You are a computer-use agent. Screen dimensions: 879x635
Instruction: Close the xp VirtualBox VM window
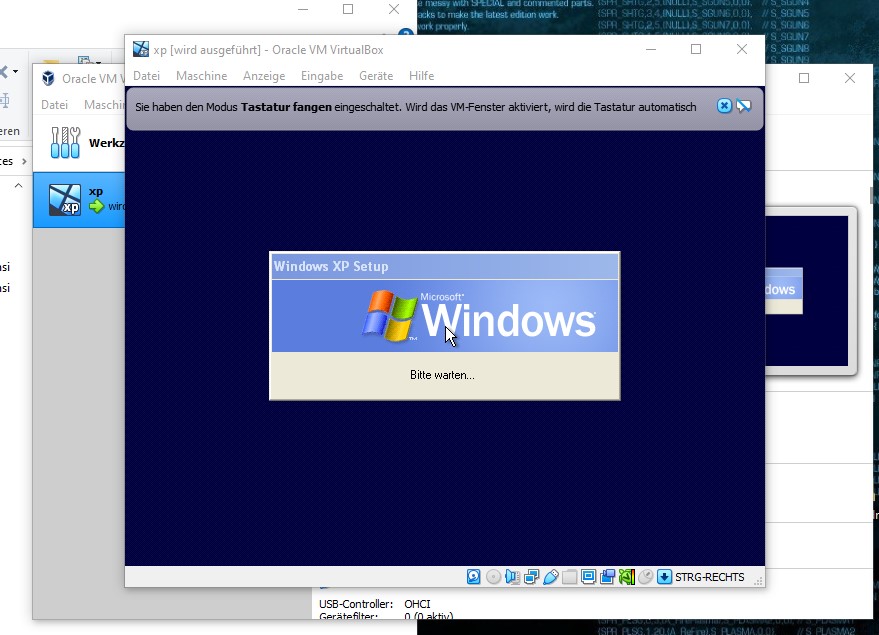(742, 49)
